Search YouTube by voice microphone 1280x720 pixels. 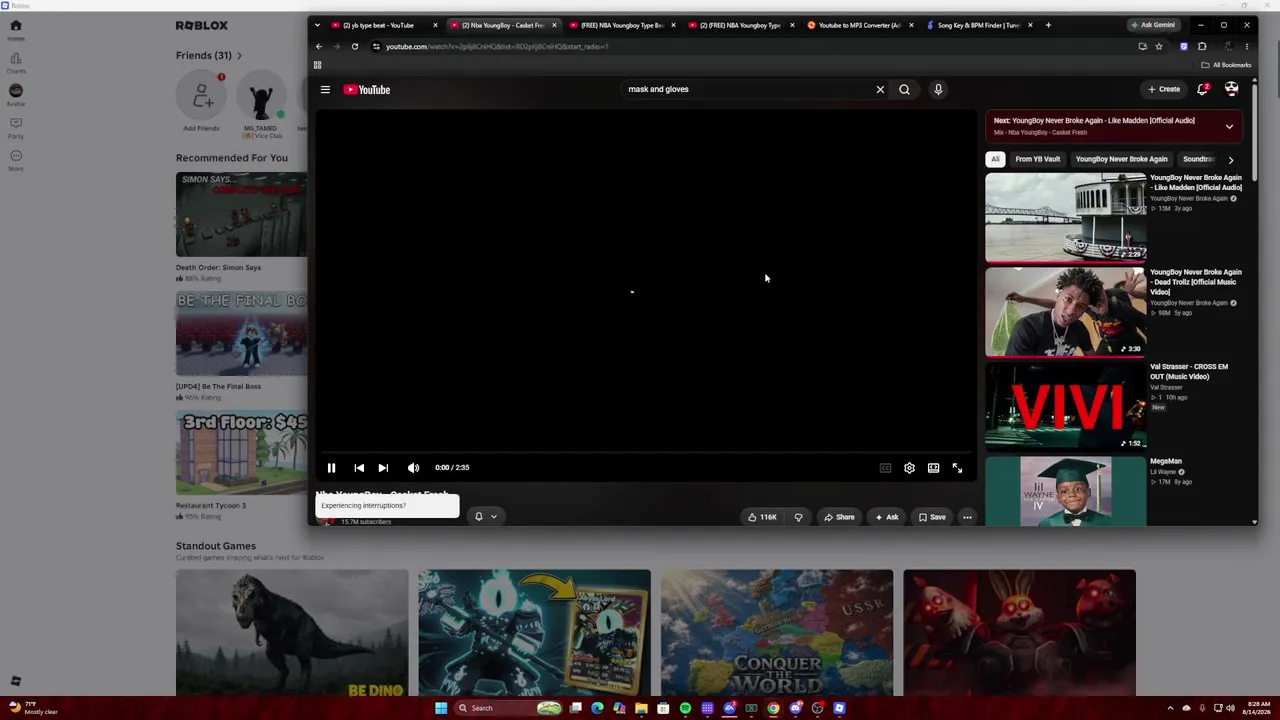[x=938, y=90]
